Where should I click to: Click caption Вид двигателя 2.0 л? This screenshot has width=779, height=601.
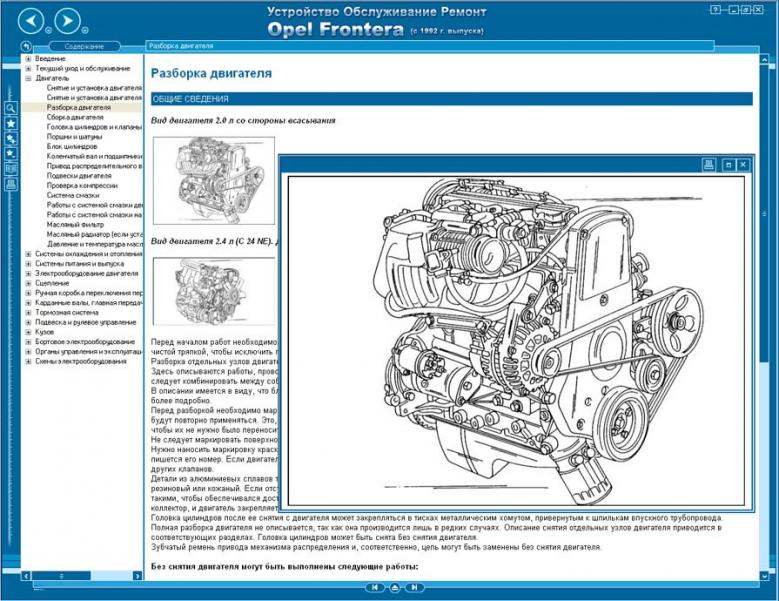tap(243, 120)
